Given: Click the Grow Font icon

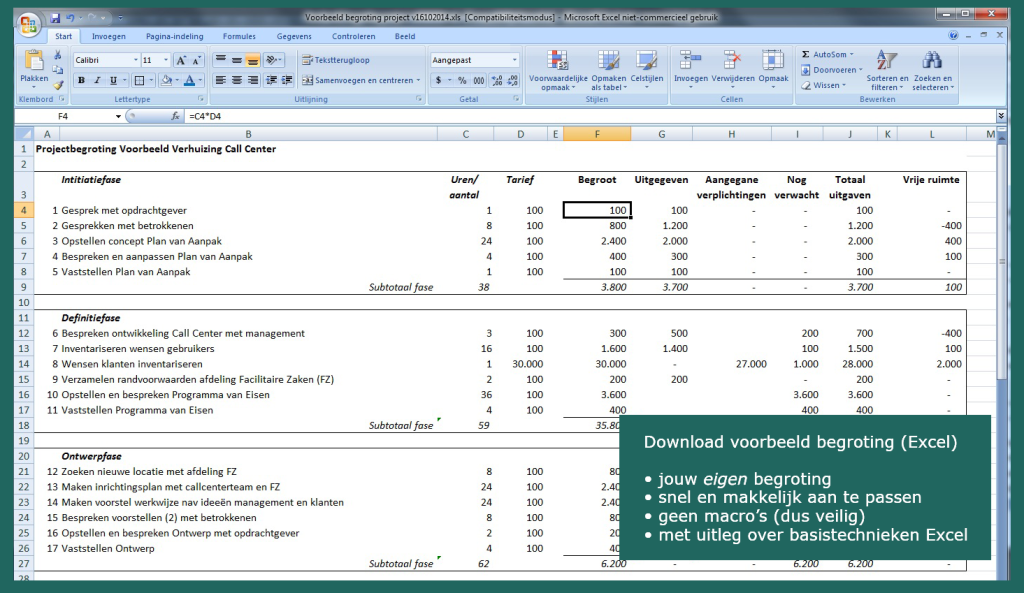Looking at the screenshot, I should click(181, 60).
